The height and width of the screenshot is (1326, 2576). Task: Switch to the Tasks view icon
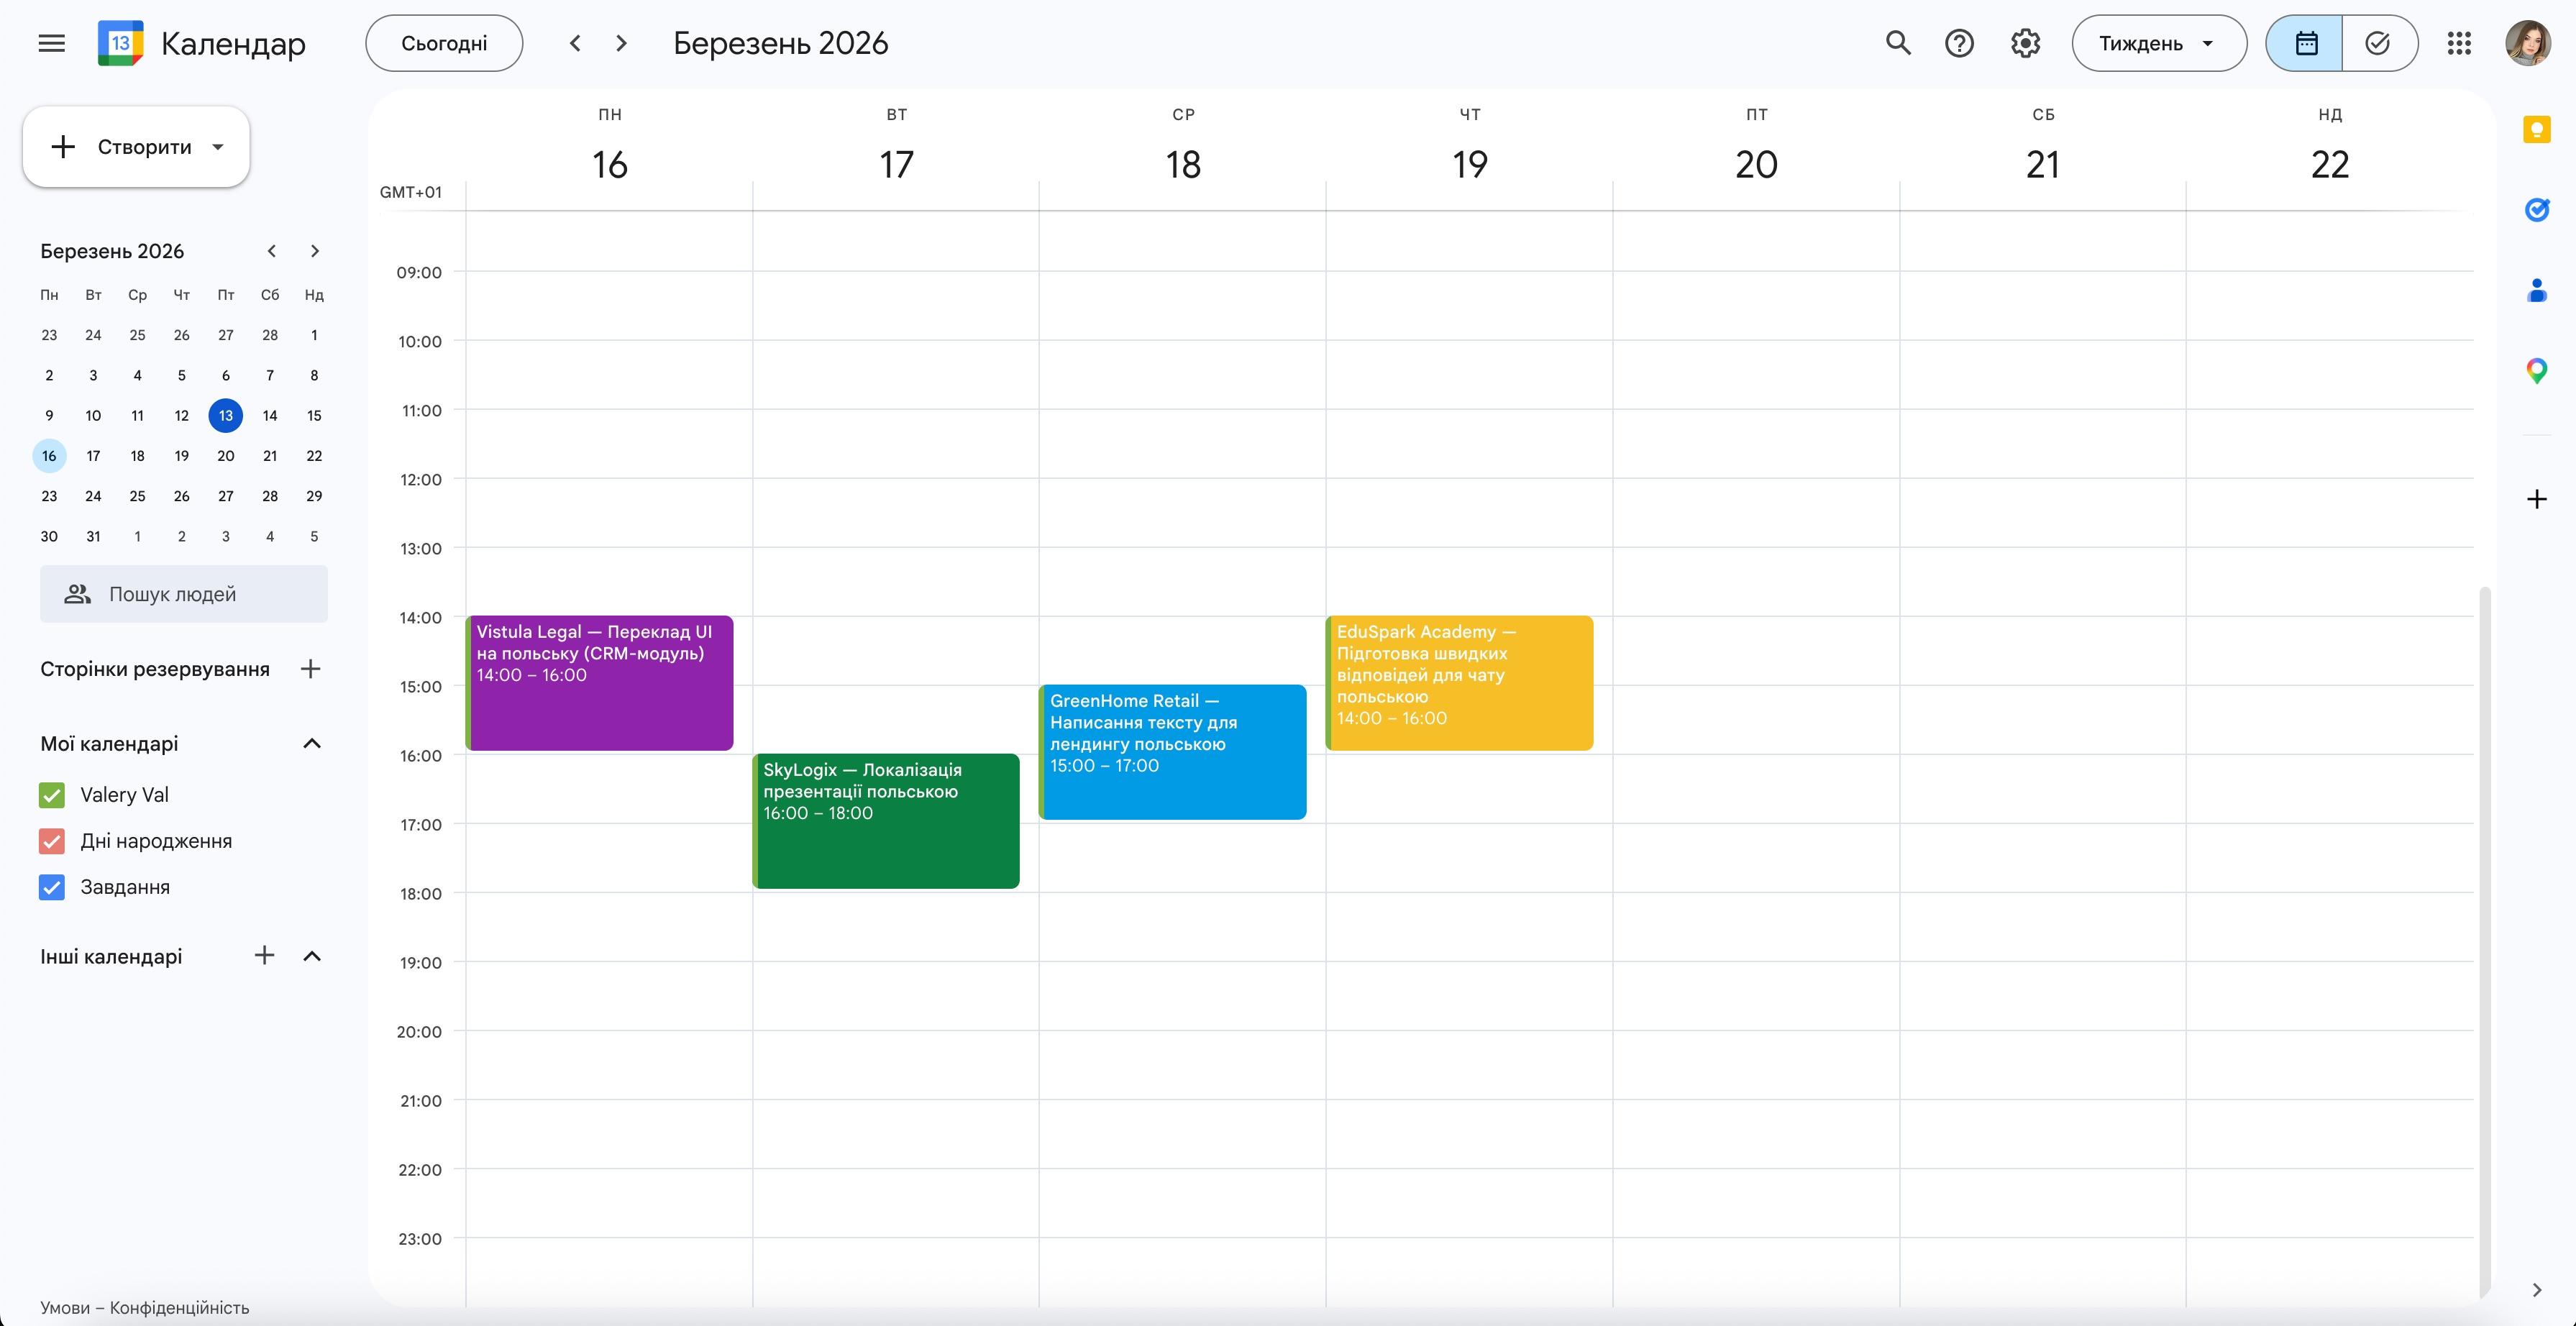[2378, 43]
